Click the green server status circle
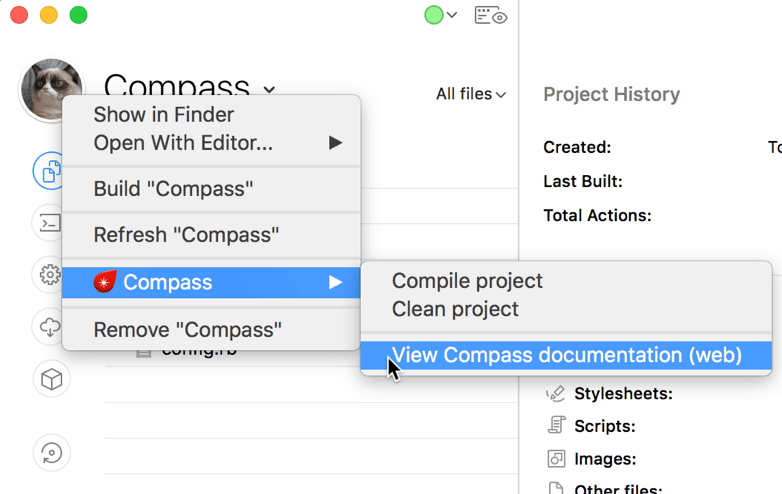Image resolution: width=782 pixels, height=494 pixels. point(433,15)
